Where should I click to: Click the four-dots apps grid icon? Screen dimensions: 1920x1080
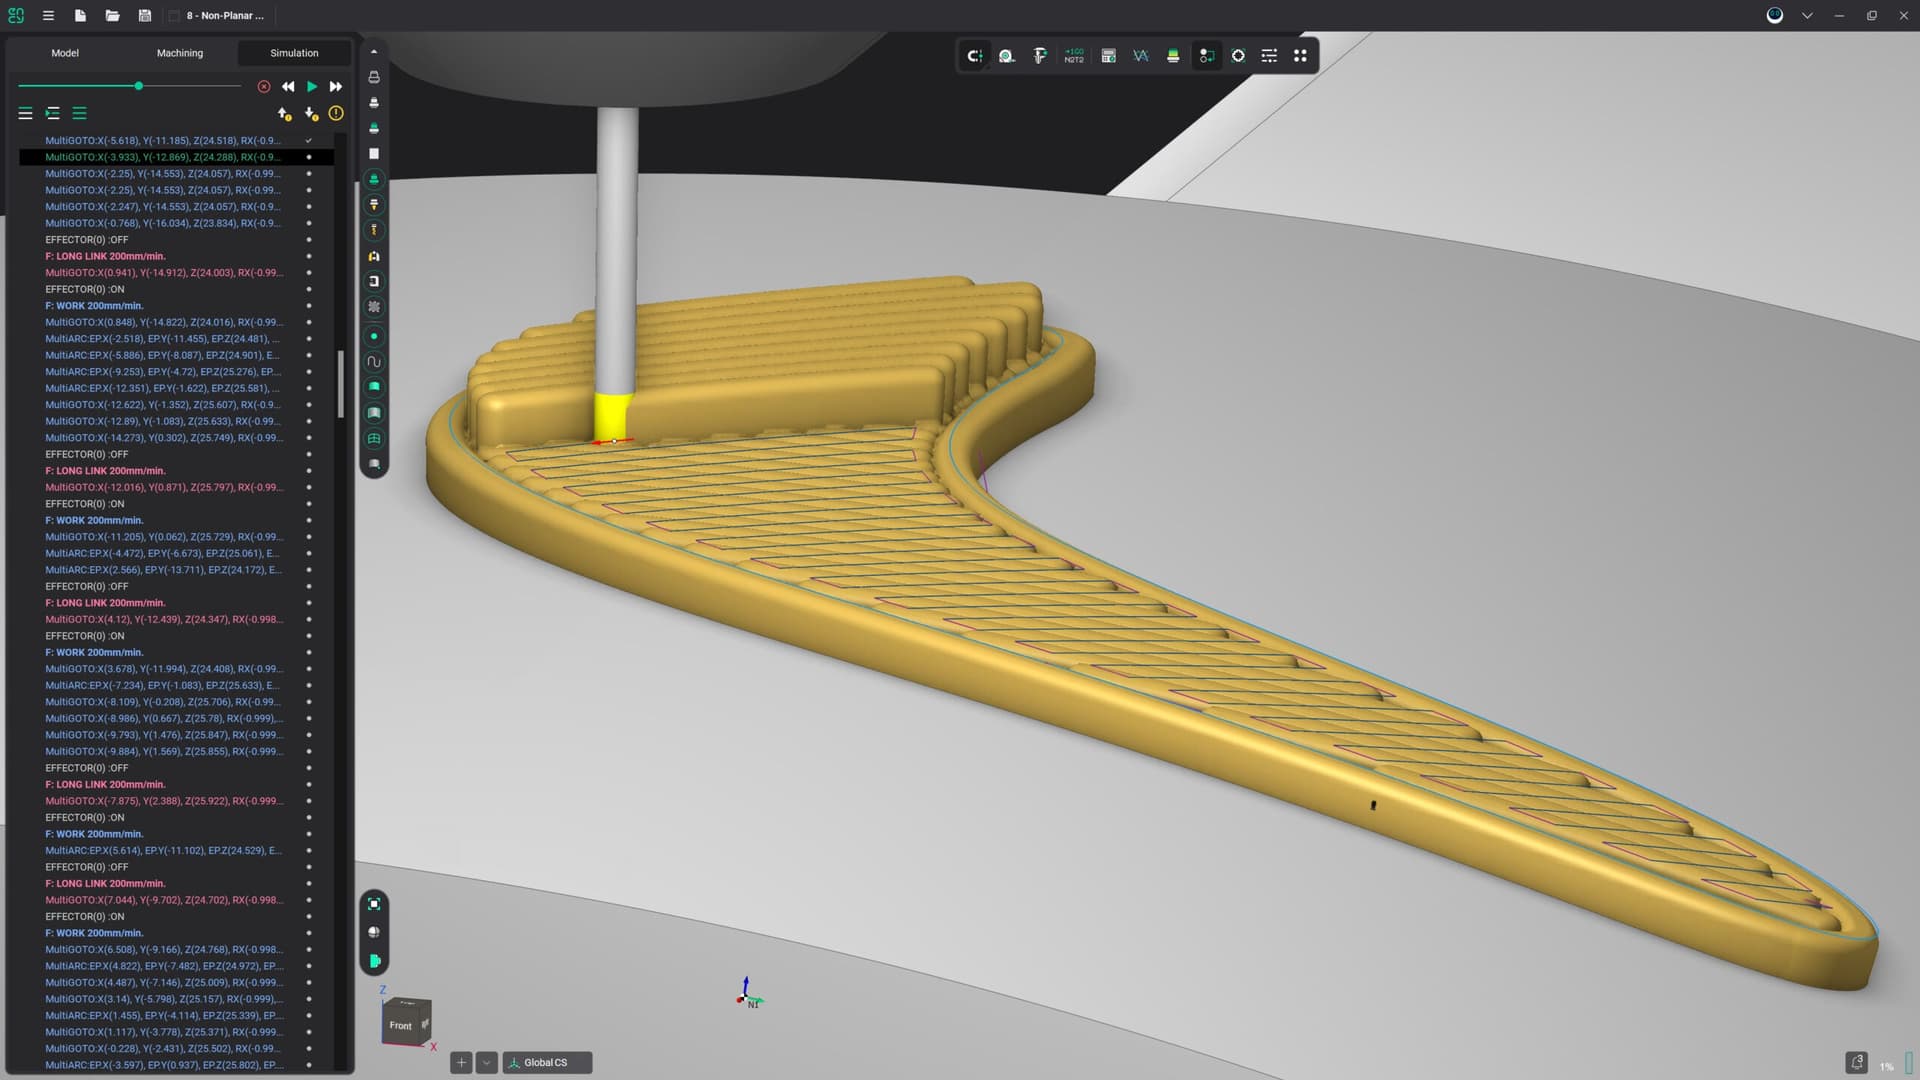pos(1300,56)
